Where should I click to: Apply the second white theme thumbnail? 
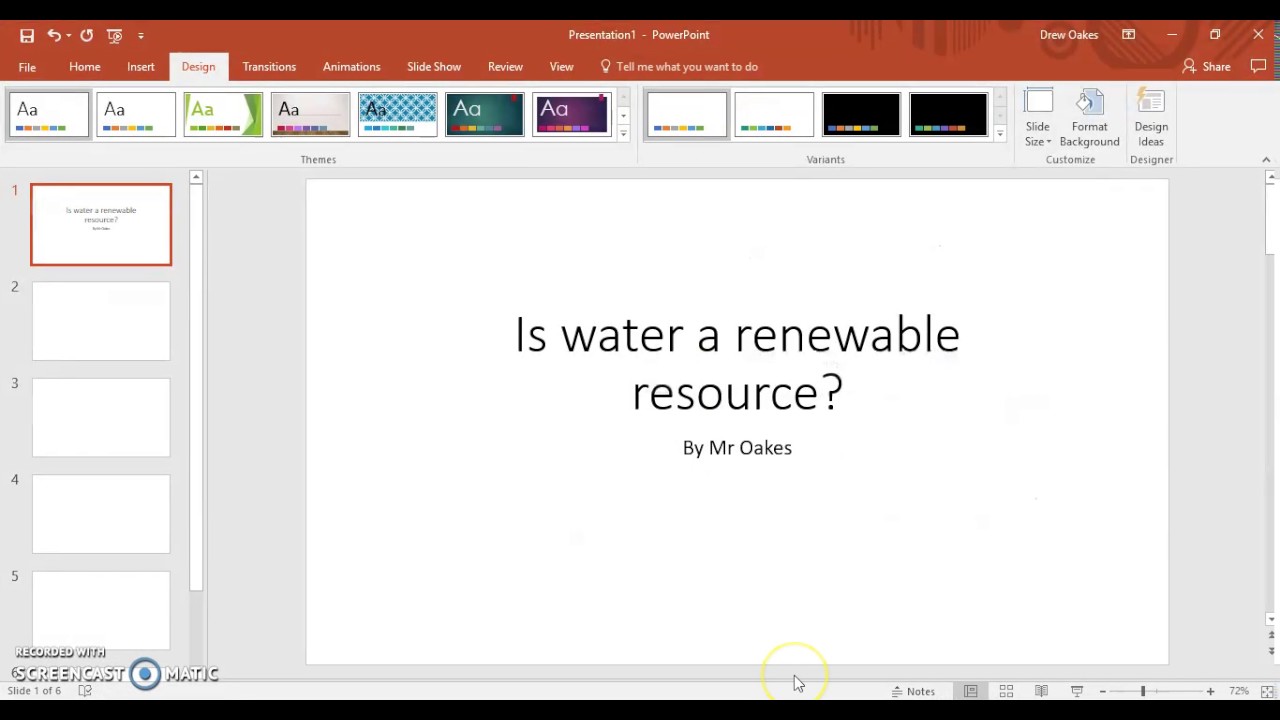136,115
